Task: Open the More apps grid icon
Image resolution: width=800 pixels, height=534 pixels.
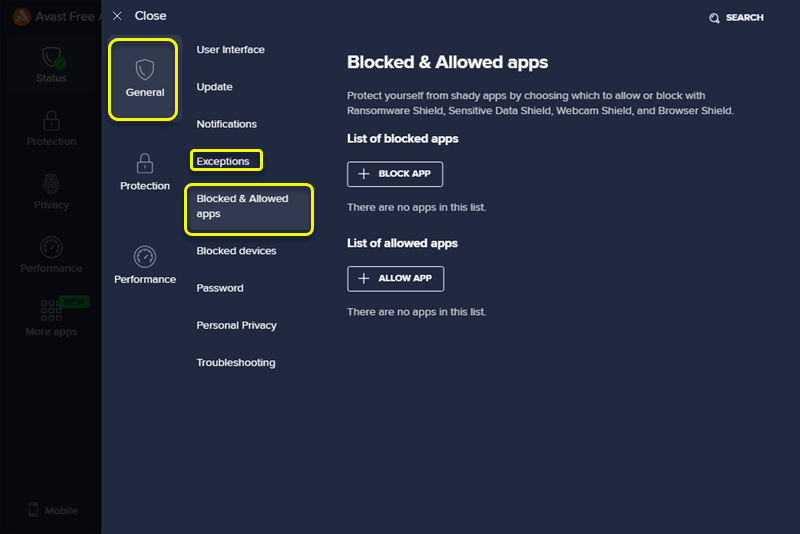Action: click(x=51, y=310)
